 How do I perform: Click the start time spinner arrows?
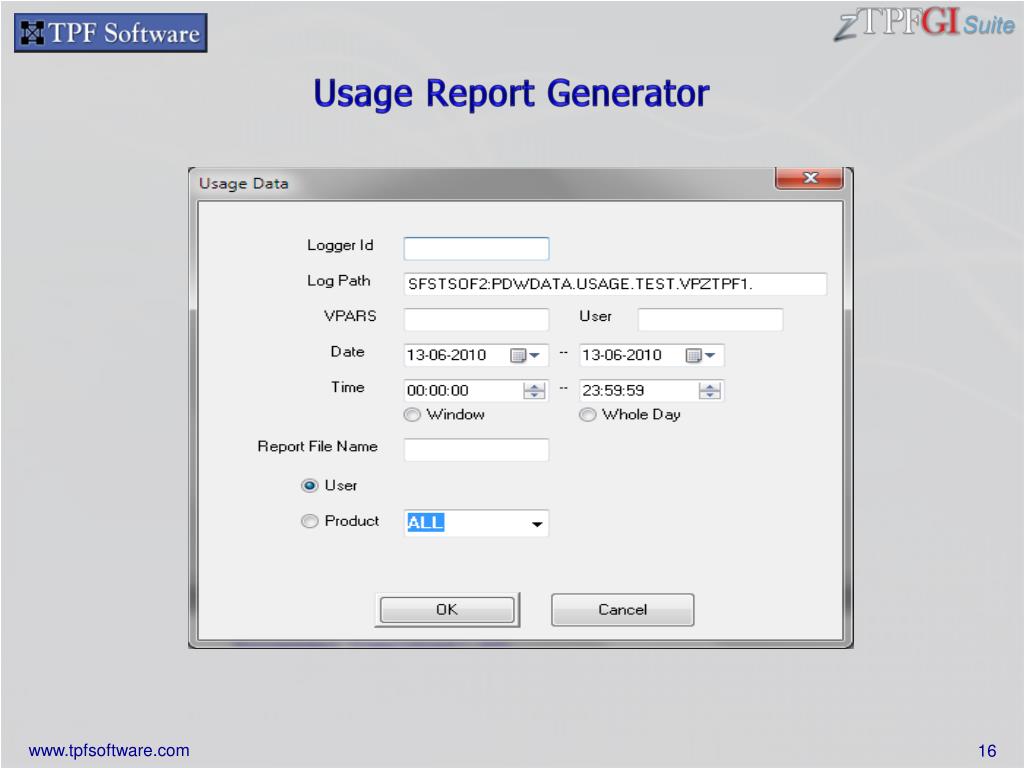point(534,391)
